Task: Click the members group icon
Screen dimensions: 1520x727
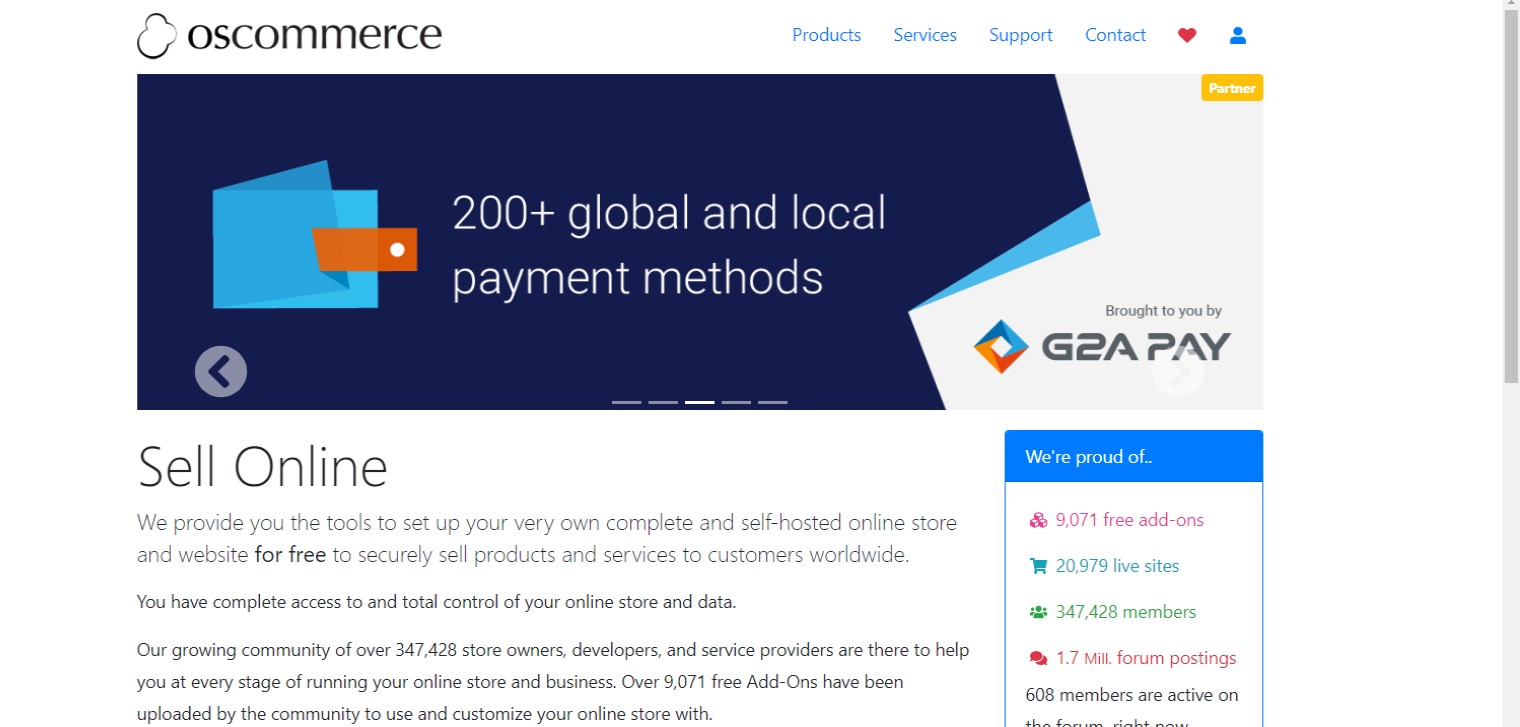Action: pyautogui.click(x=1038, y=612)
